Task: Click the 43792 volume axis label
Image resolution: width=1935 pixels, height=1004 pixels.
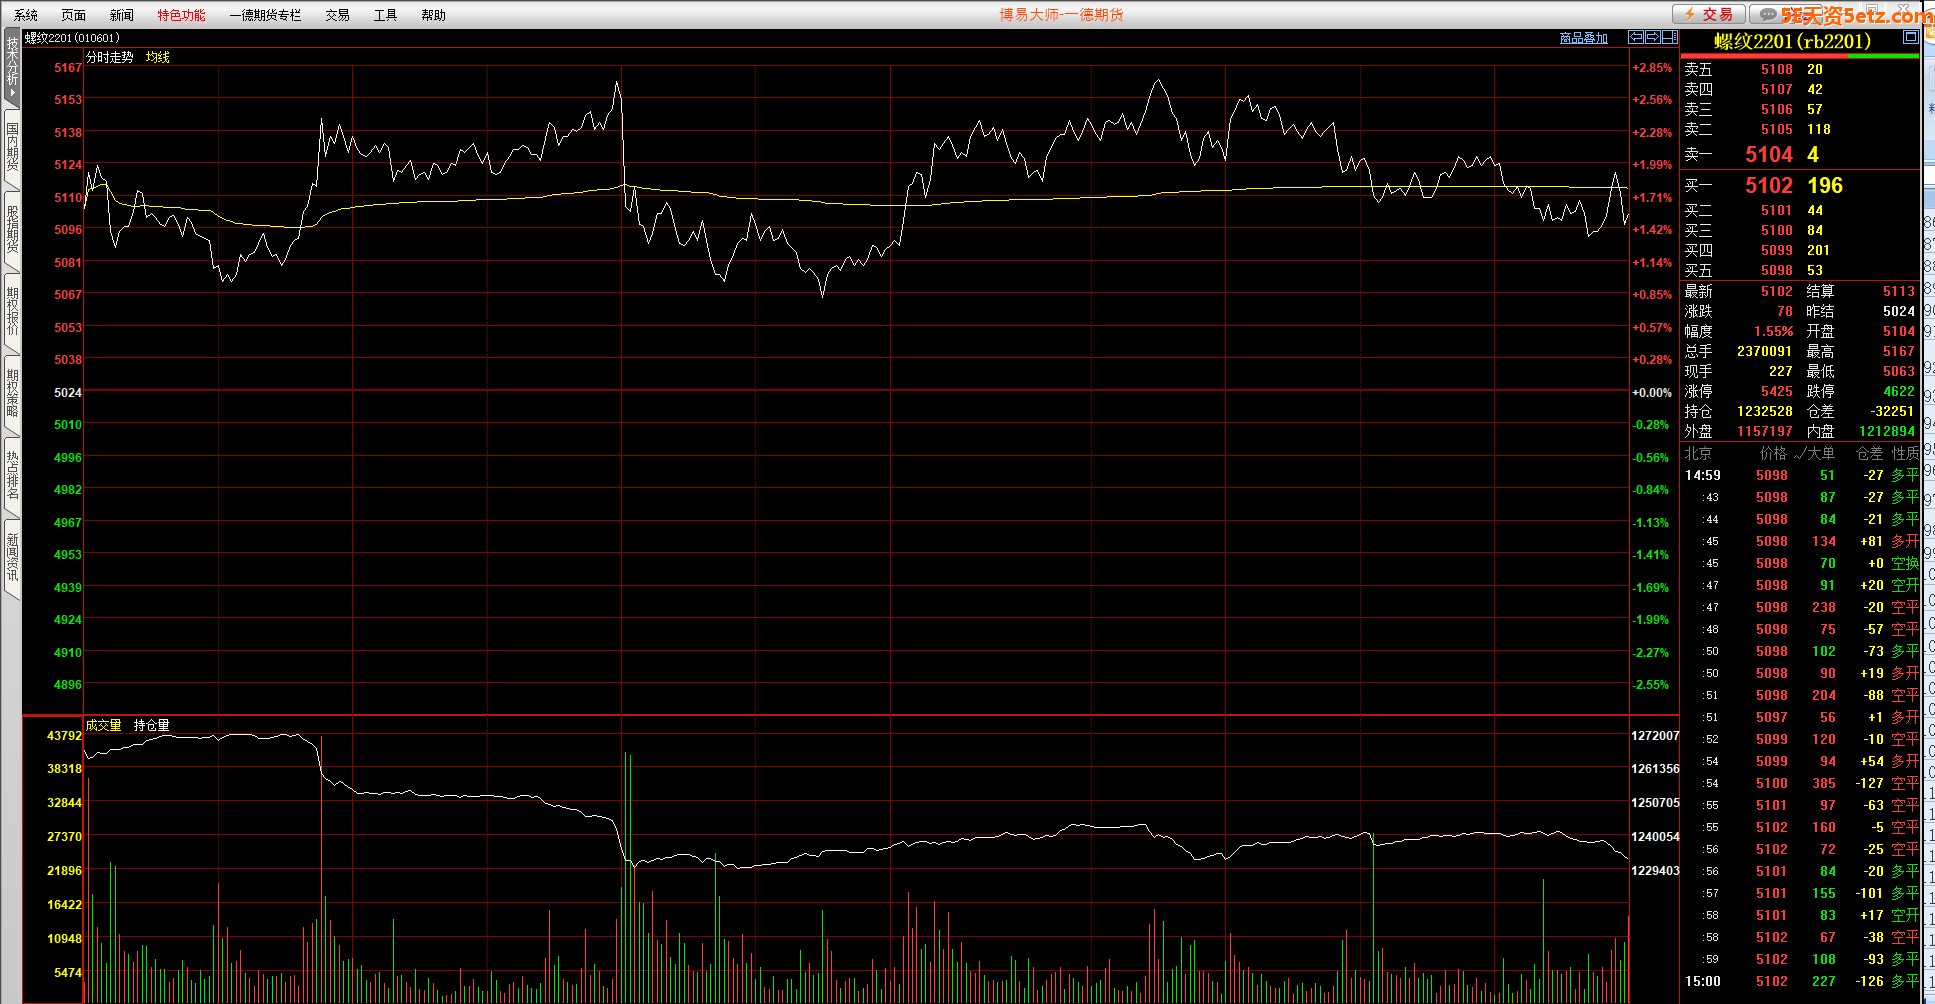Action: pyautogui.click(x=64, y=735)
